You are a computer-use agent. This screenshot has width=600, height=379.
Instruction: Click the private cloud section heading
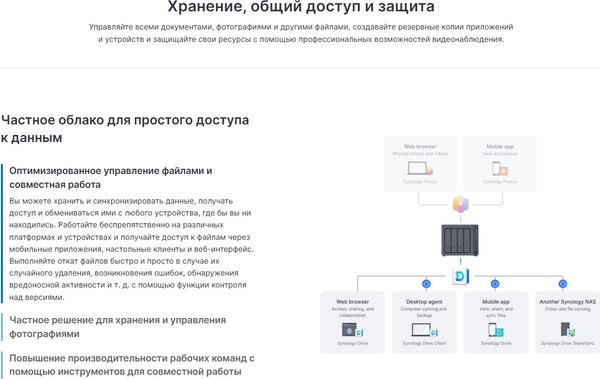[x=125, y=129]
